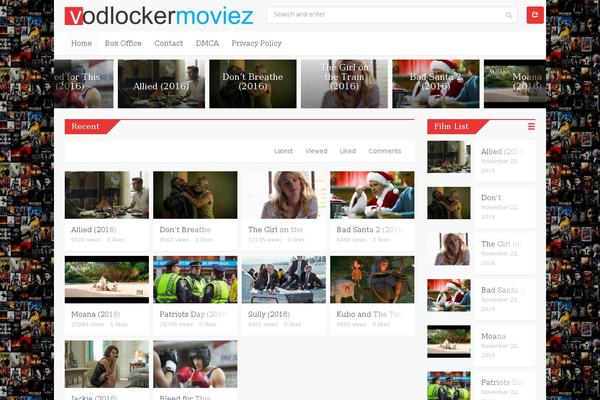Open Bad Santa 2 title link in grid

click(369, 230)
